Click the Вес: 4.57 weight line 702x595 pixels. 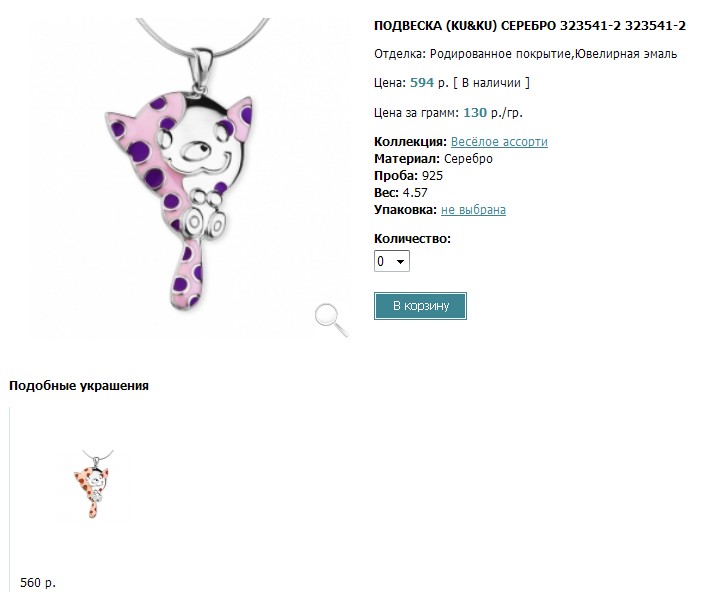coord(401,193)
